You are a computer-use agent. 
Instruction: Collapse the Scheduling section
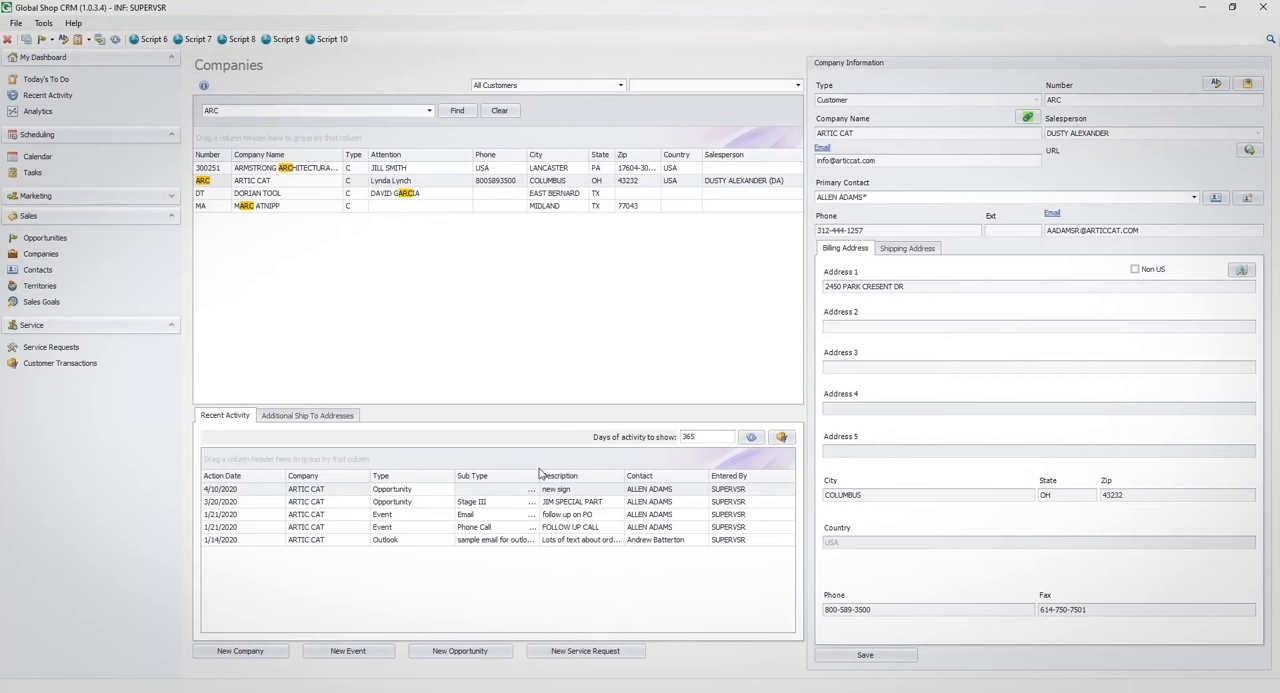coord(171,134)
